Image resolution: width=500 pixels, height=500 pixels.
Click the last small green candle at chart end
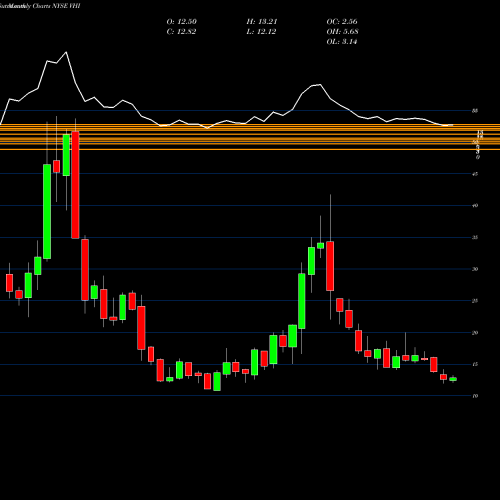click(x=453, y=379)
